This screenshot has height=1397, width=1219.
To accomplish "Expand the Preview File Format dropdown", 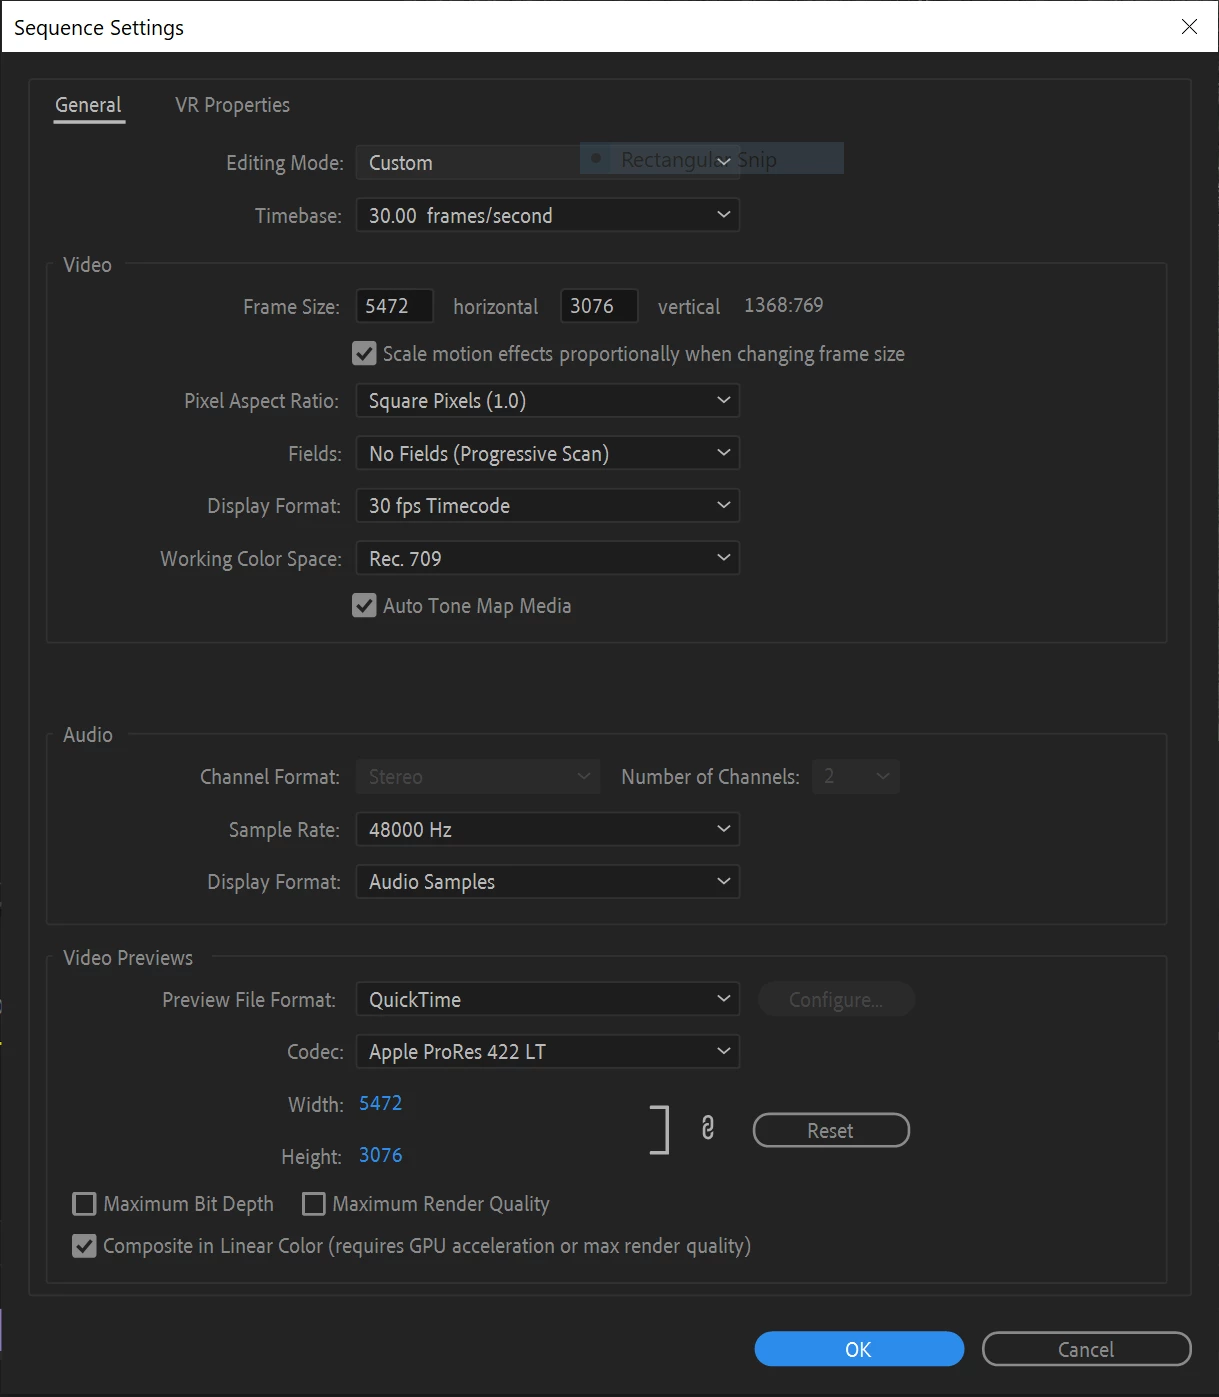I will tap(547, 999).
